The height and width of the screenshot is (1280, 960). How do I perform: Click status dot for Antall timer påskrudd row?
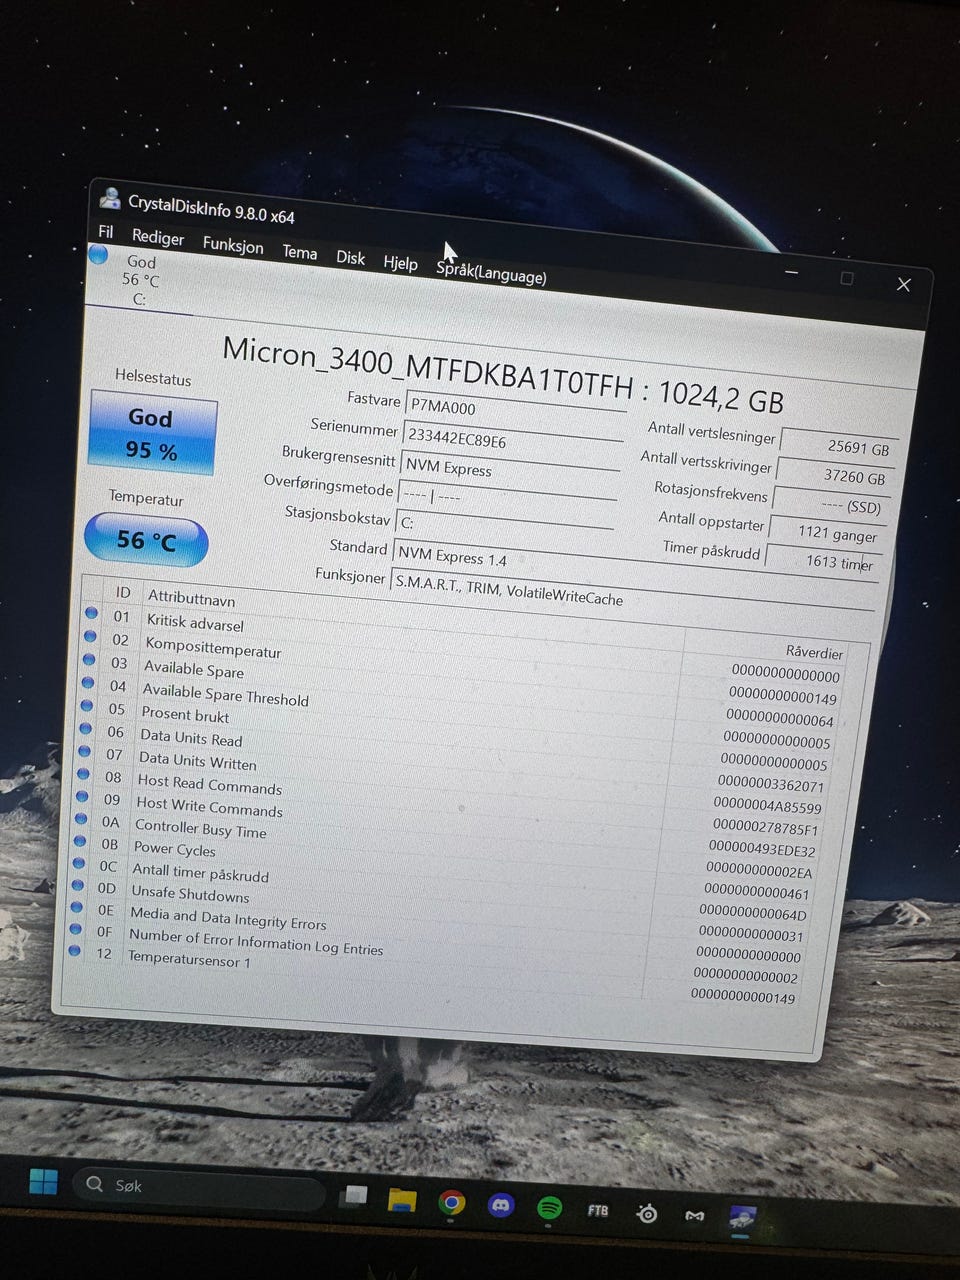[x=78, y=863]
